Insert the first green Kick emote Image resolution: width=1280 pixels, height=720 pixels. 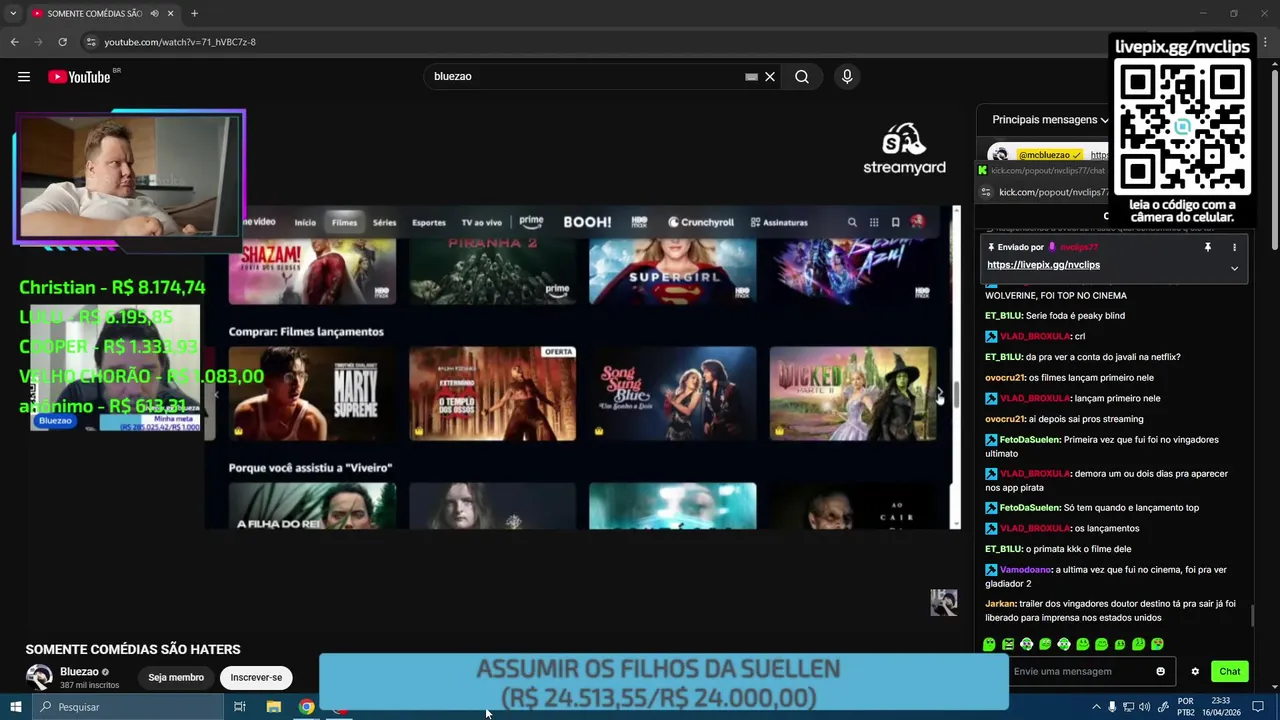coord(989,645)
